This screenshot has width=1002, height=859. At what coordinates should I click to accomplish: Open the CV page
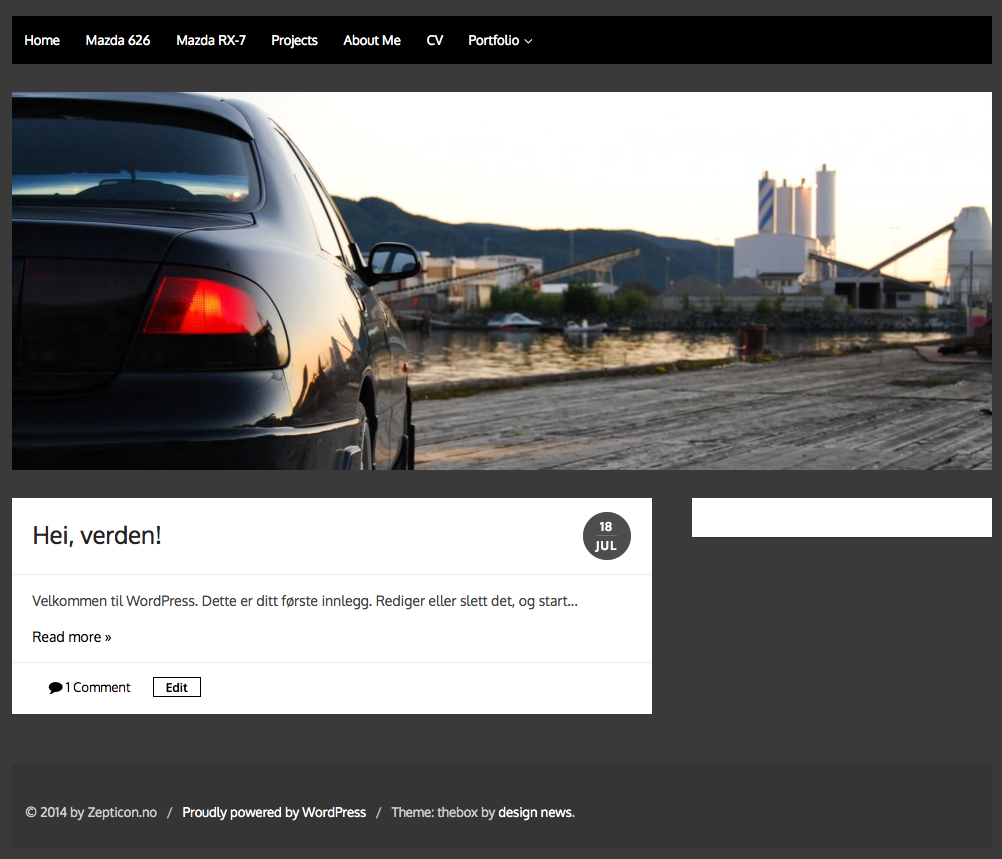(435, 40)
